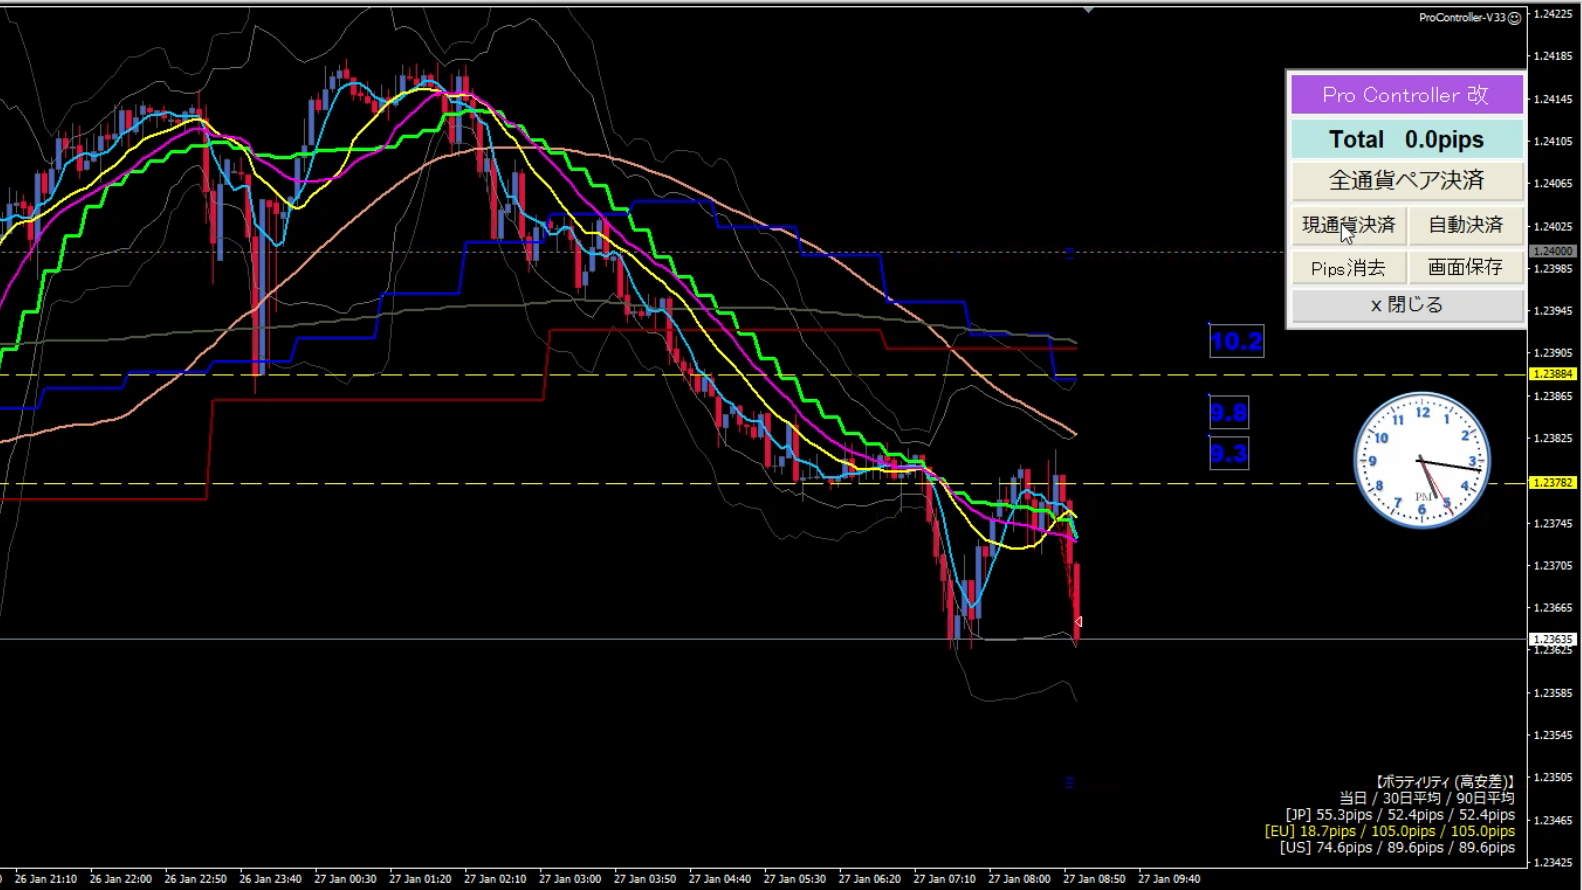The height and width of the screenshot is (890, 1582).
Task: Click the [US] 74.6pips volatility line
Action: pyautogui.click(x=1397, y=847)
